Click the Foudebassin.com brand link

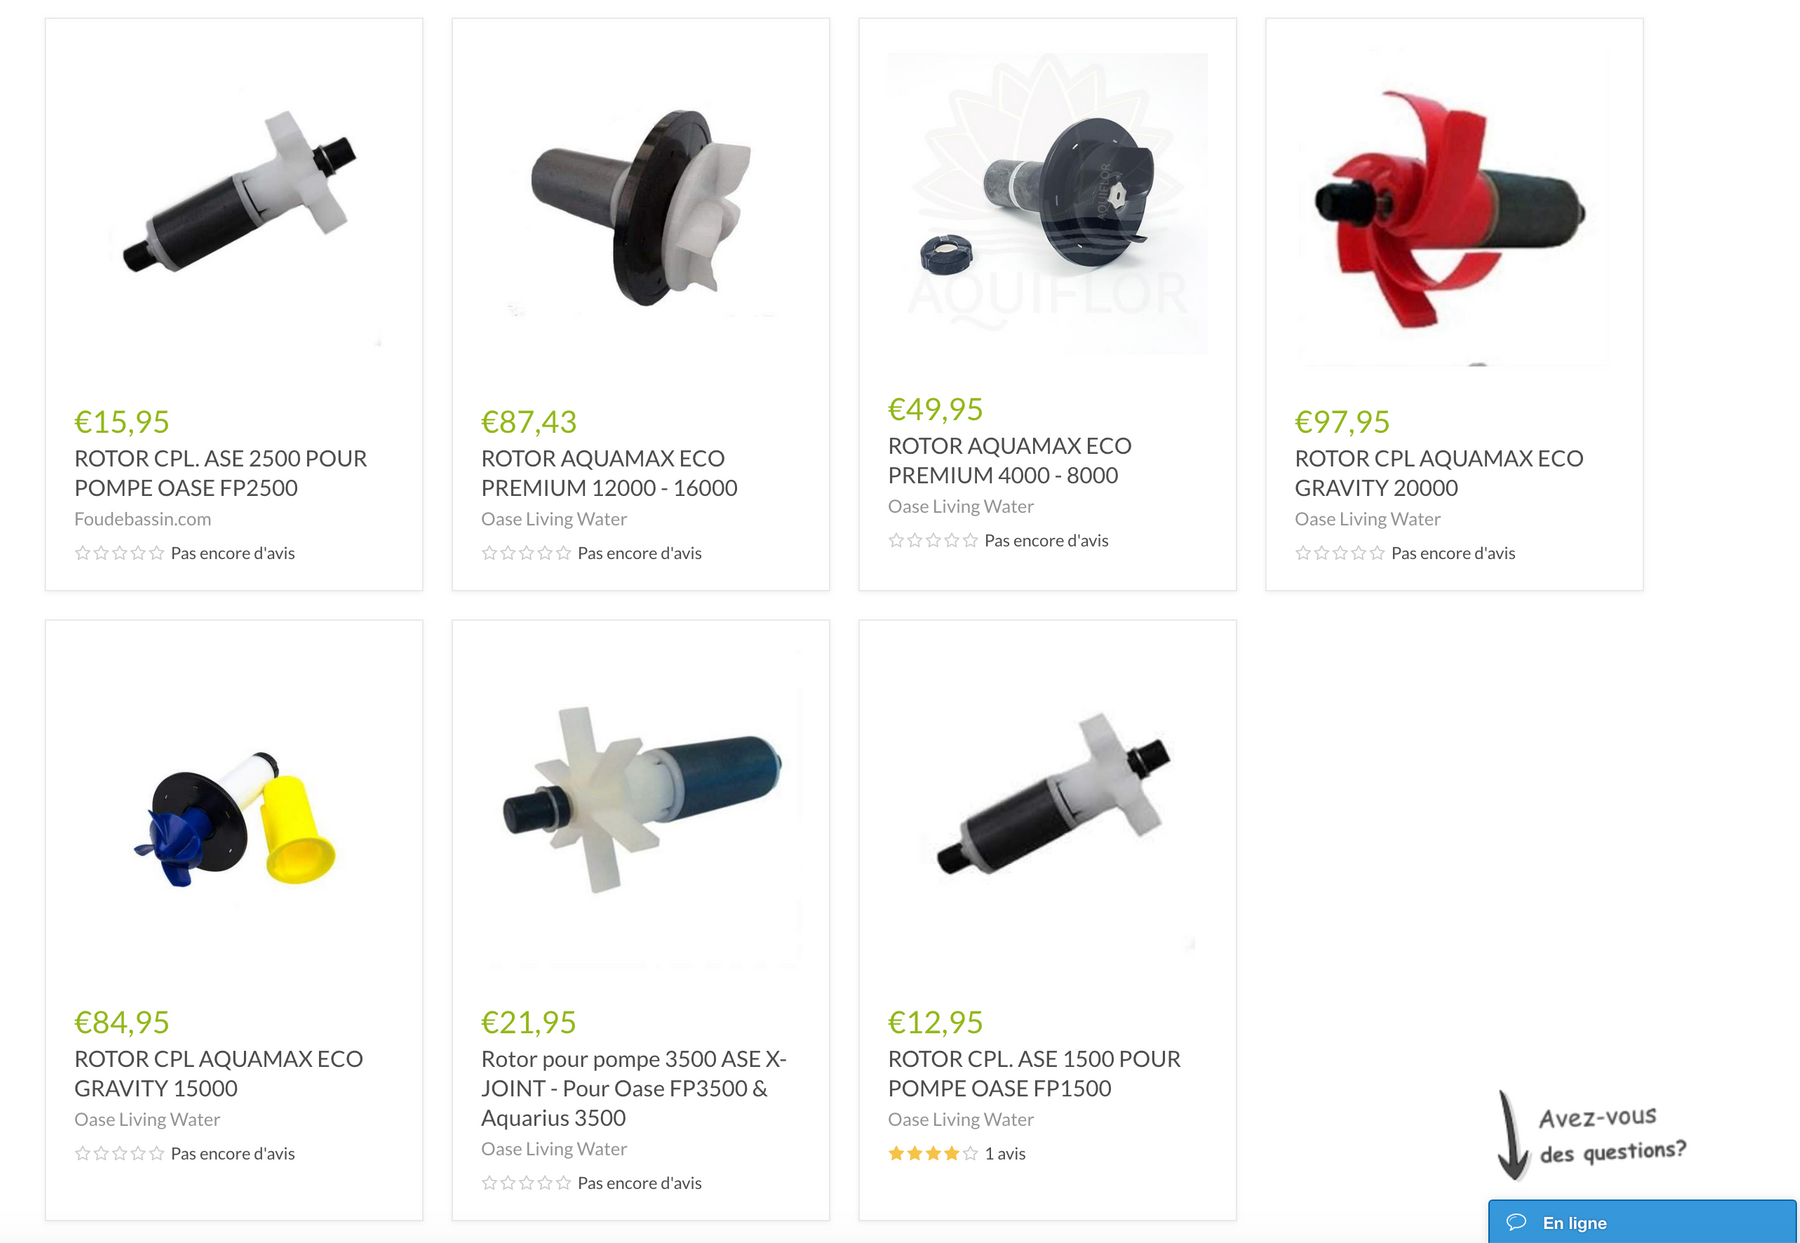(143, 519)
